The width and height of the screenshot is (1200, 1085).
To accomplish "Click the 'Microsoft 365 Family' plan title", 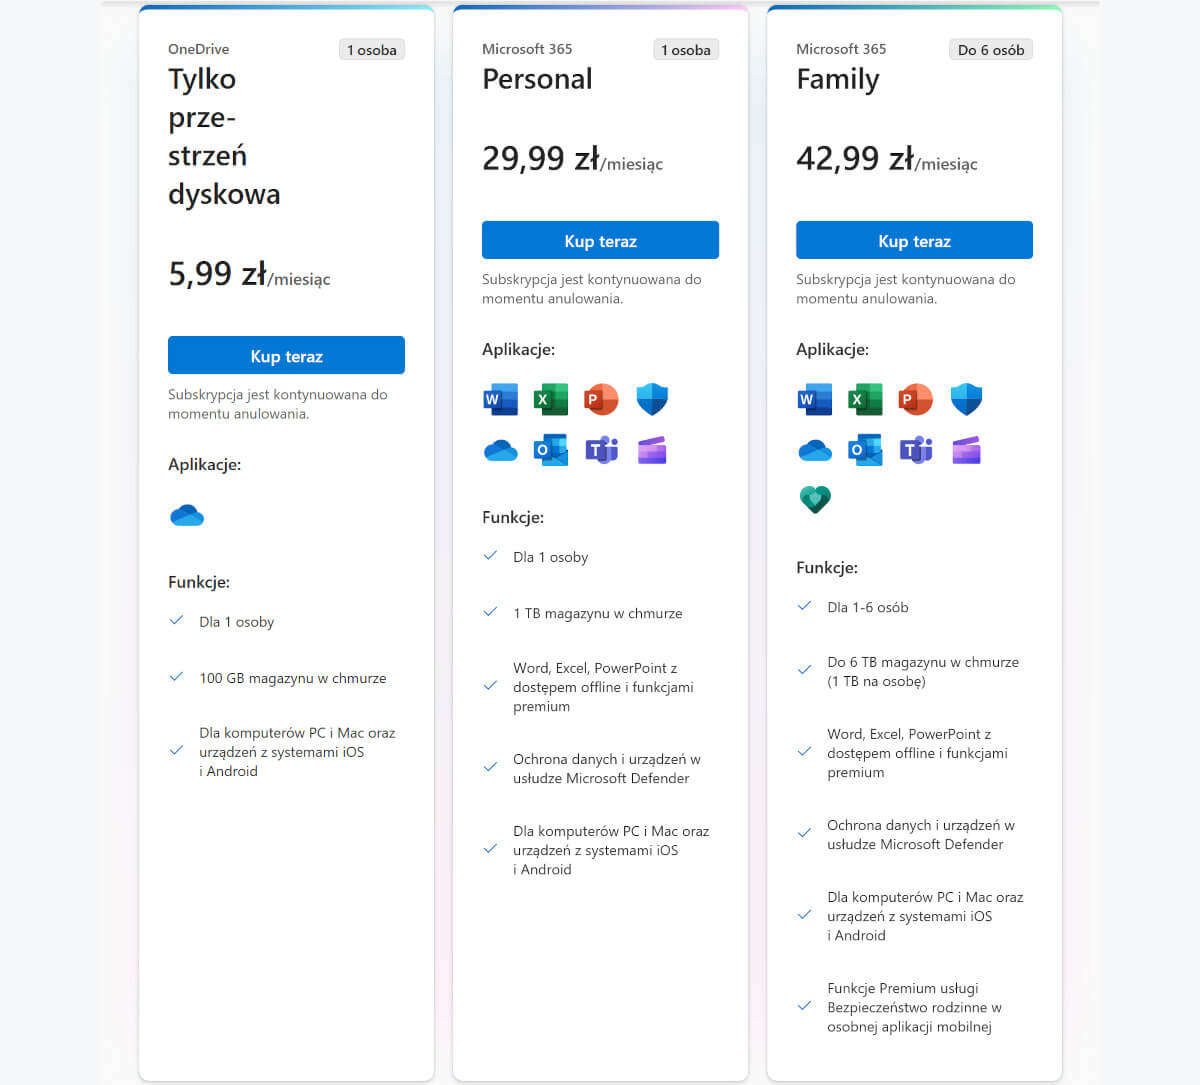I will [838, 79].
